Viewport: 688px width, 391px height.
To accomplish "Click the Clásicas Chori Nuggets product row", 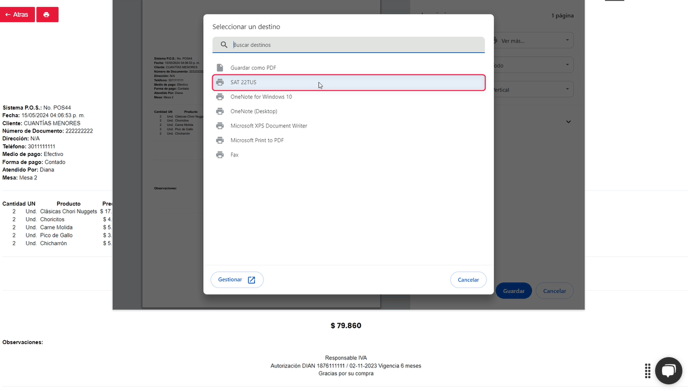I will 57,212.
